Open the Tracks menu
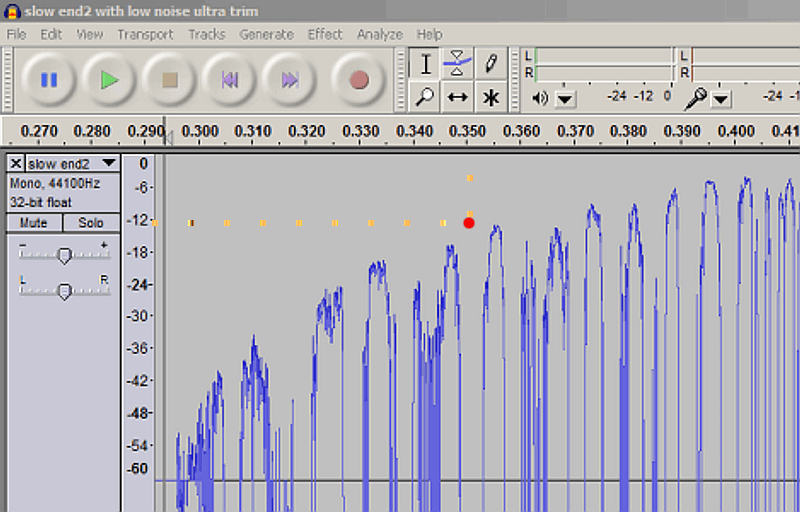The width and height of the screenshot is (800, 512). 207,35
